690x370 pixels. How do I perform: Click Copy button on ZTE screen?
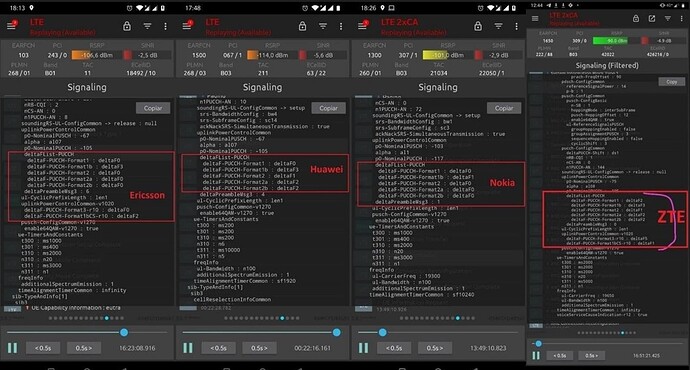click(x=672, y=82)
